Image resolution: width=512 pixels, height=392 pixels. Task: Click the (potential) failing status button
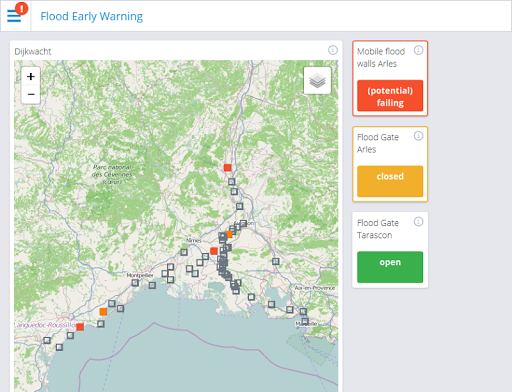pyautogui.click(x=390, y=96)
